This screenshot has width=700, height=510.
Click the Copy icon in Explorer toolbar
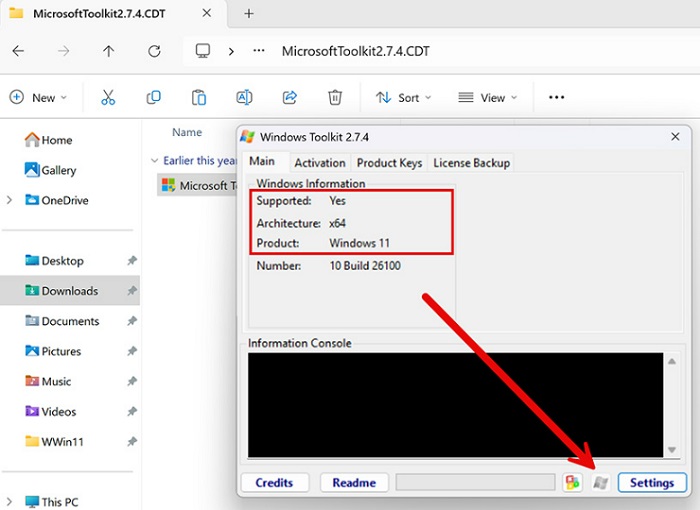(x=154, y=97)
